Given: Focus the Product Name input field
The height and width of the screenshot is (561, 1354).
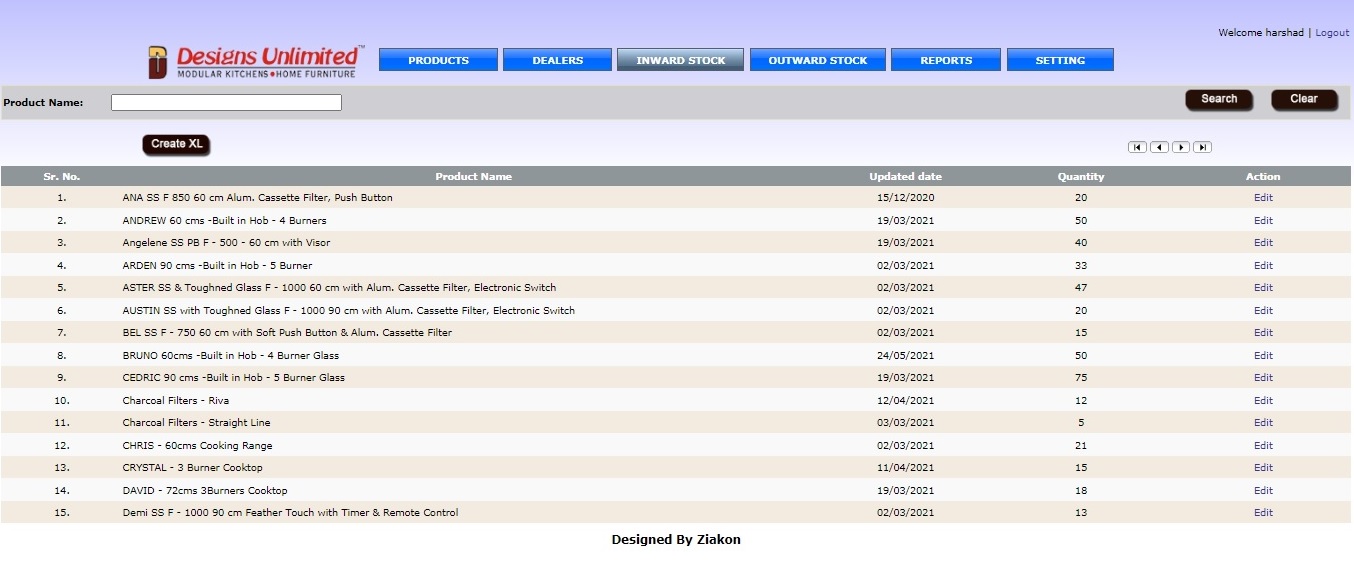Looking at the screenshot, I should pos(226,102).
